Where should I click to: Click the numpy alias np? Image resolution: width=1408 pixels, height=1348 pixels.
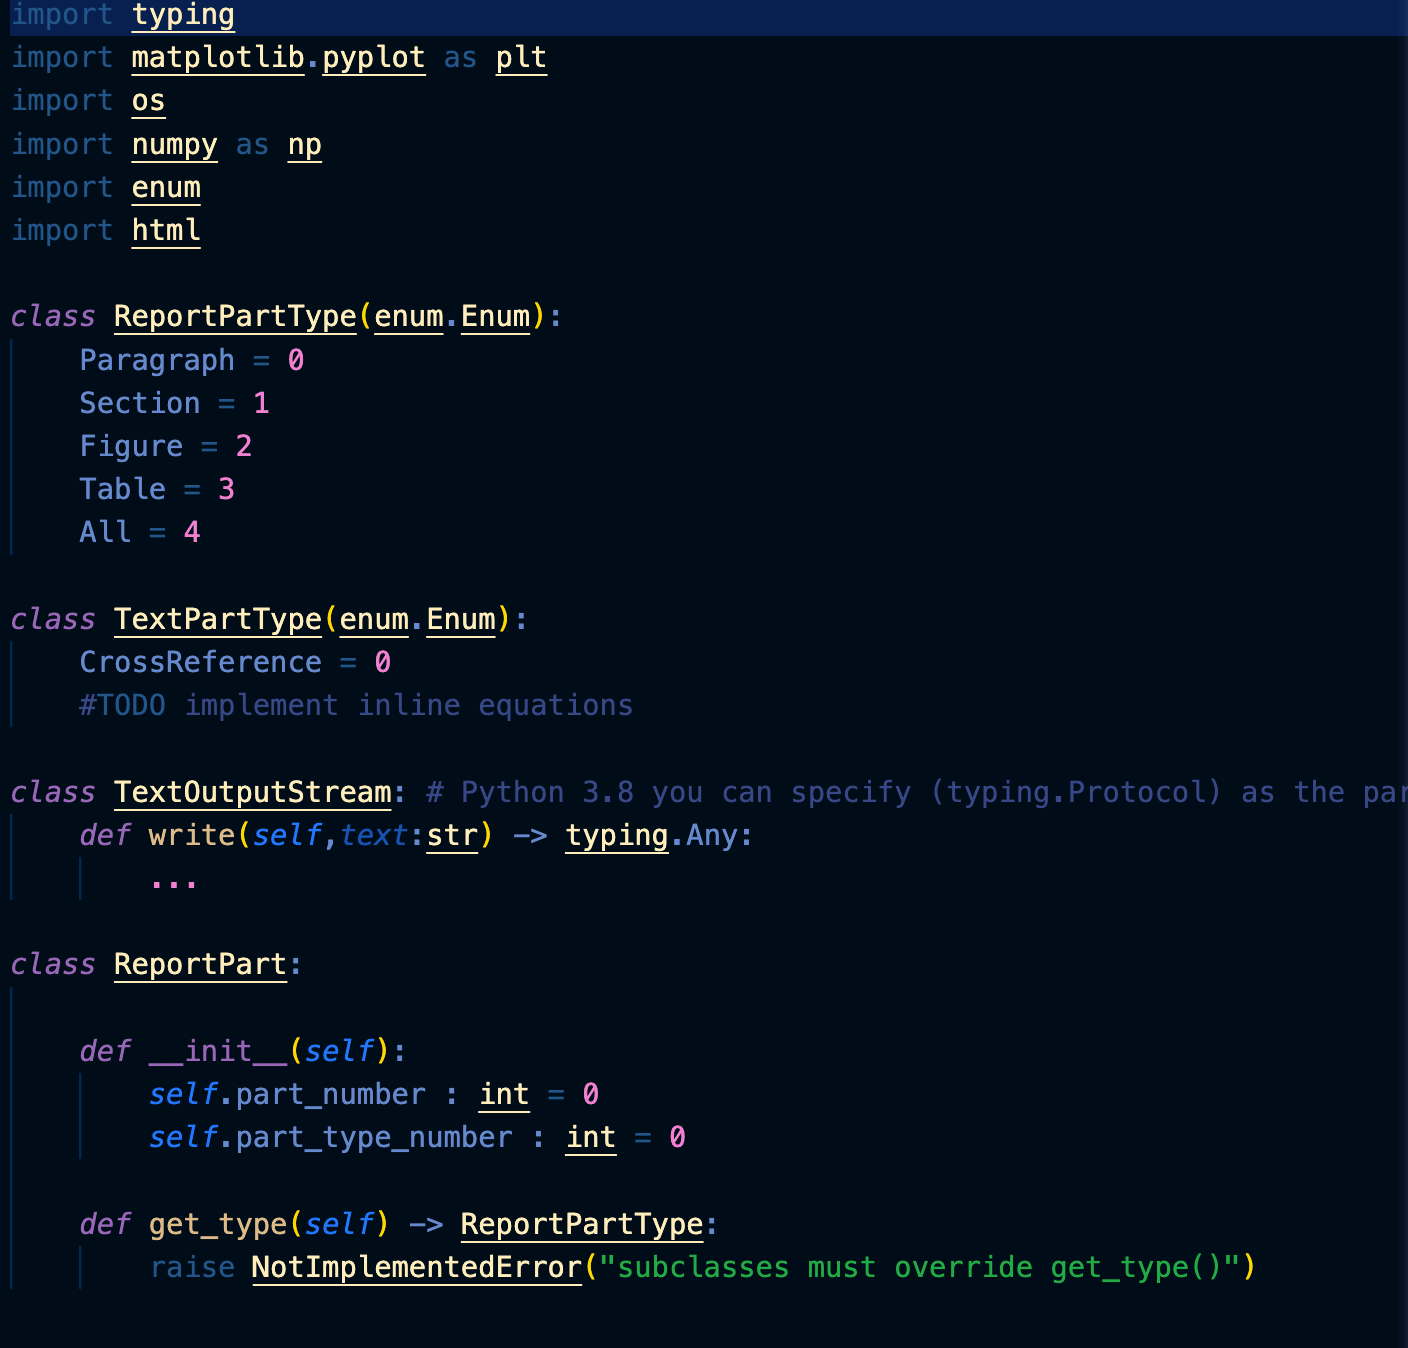pos(304,145)
